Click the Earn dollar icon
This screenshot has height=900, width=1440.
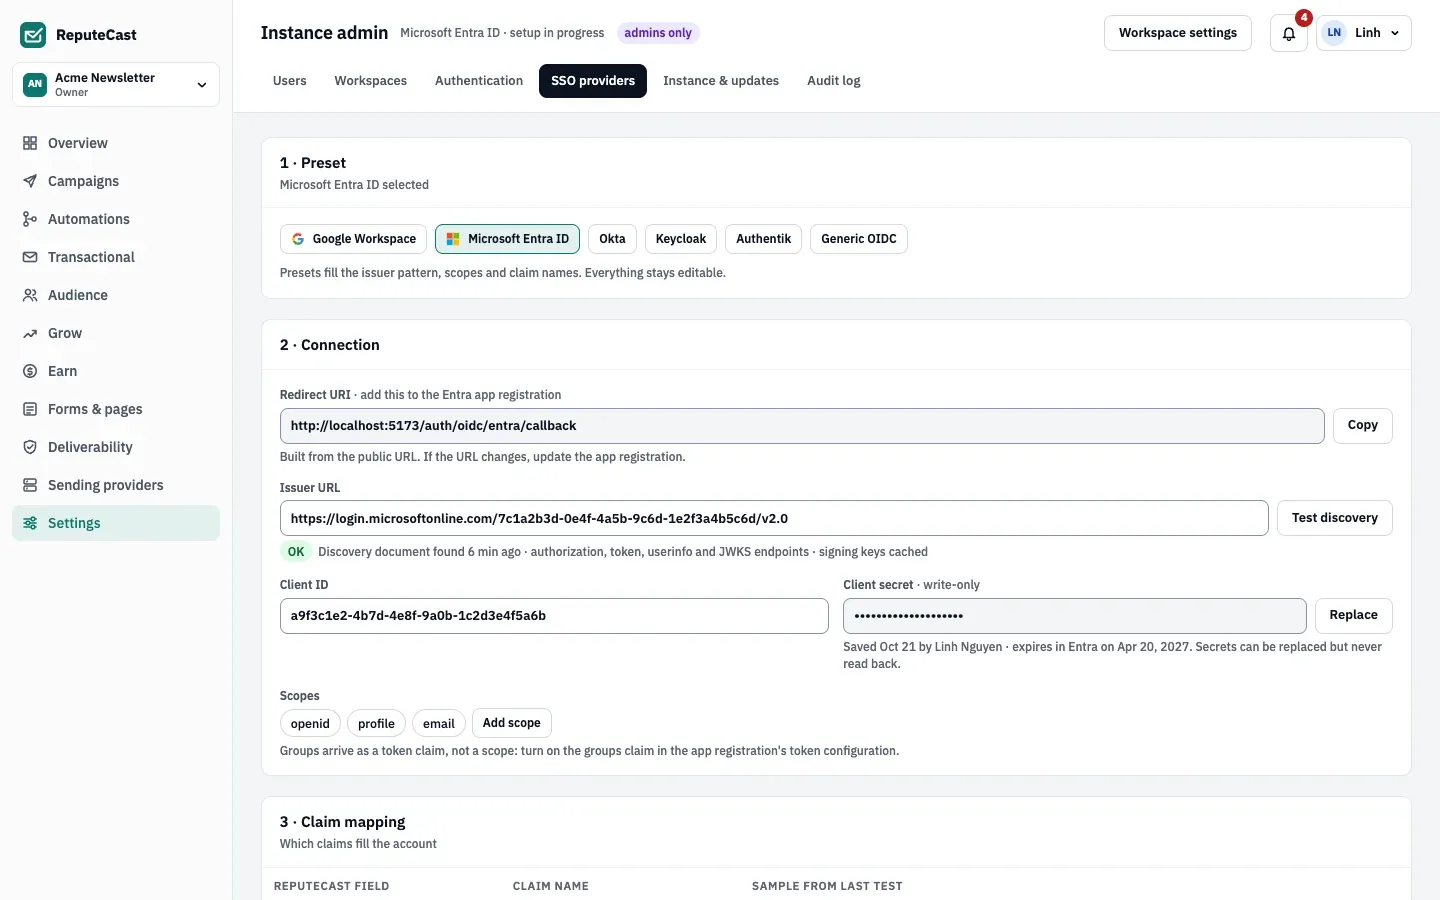coord(30,371)
